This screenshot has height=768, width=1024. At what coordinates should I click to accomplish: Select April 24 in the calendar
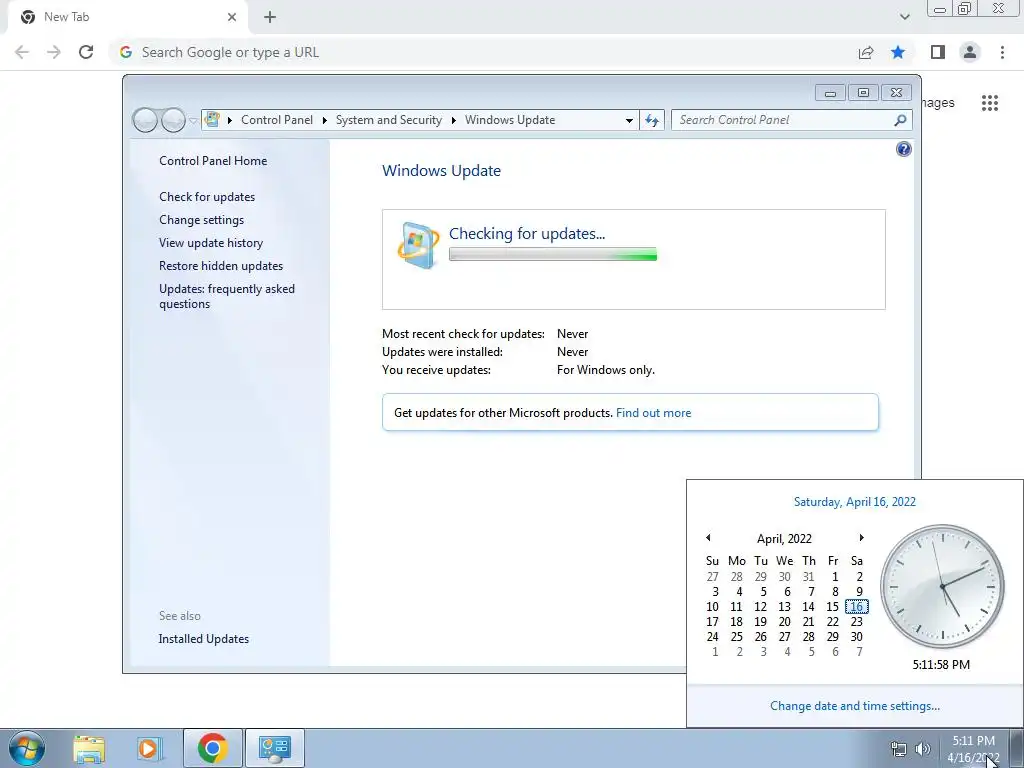tap(712, 637)
